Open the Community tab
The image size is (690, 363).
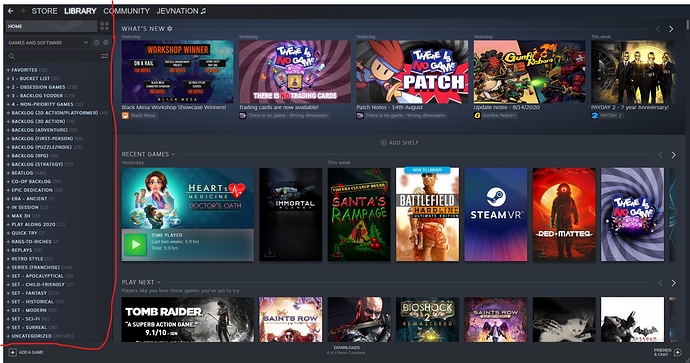(x=127, y=11)
